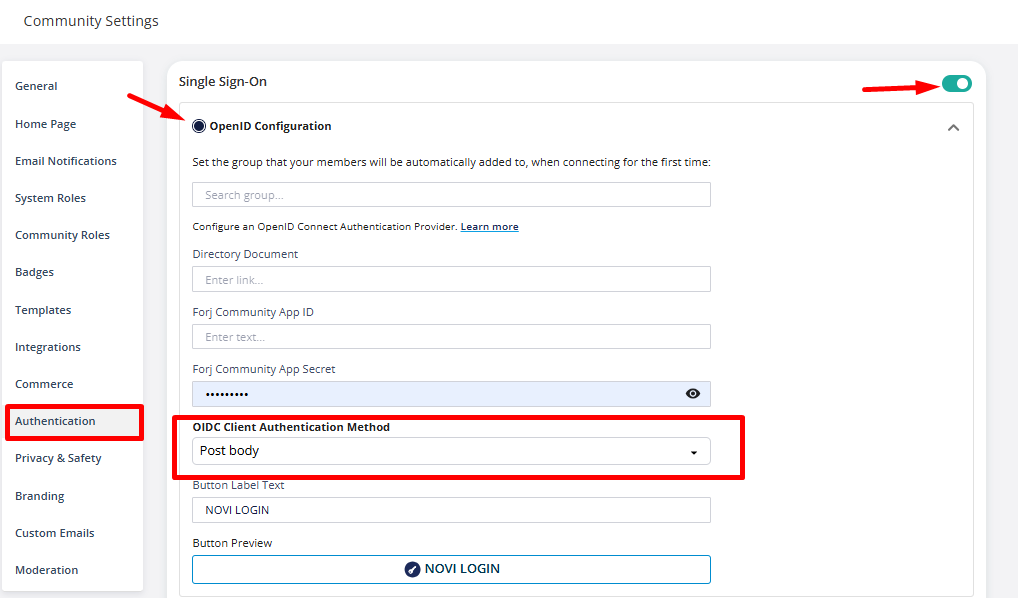Reveal the App Secret with eye icon
This screenshot has width=1018, height=598.
click(x=693, y=393)
